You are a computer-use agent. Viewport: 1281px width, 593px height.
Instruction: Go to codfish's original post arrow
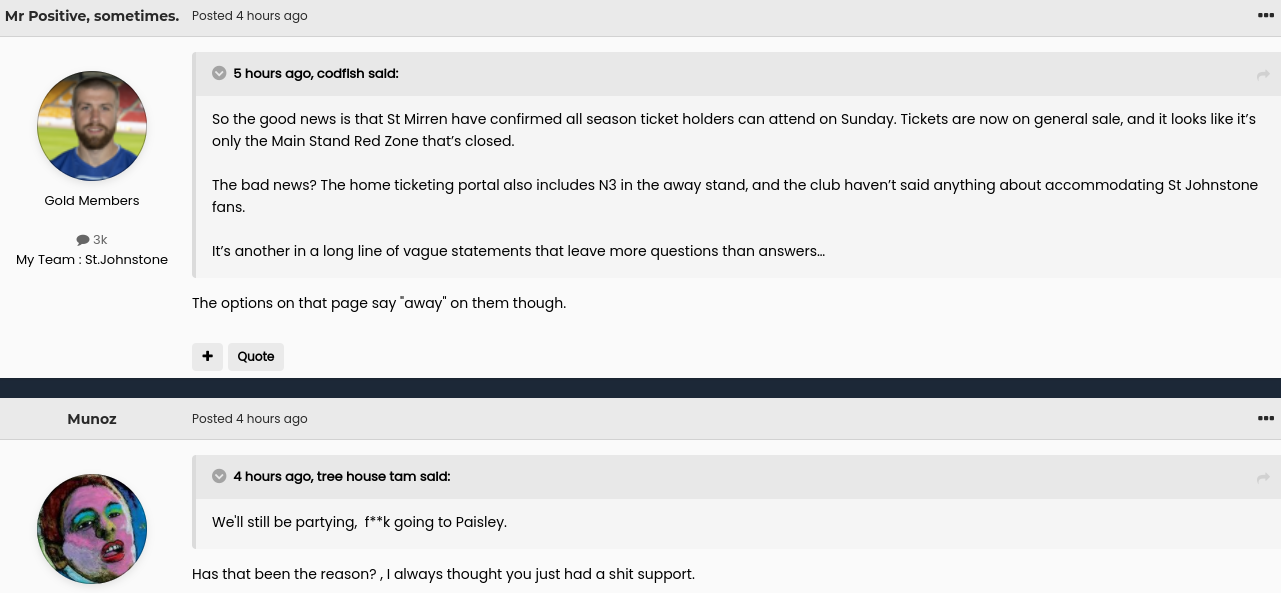1263,75
